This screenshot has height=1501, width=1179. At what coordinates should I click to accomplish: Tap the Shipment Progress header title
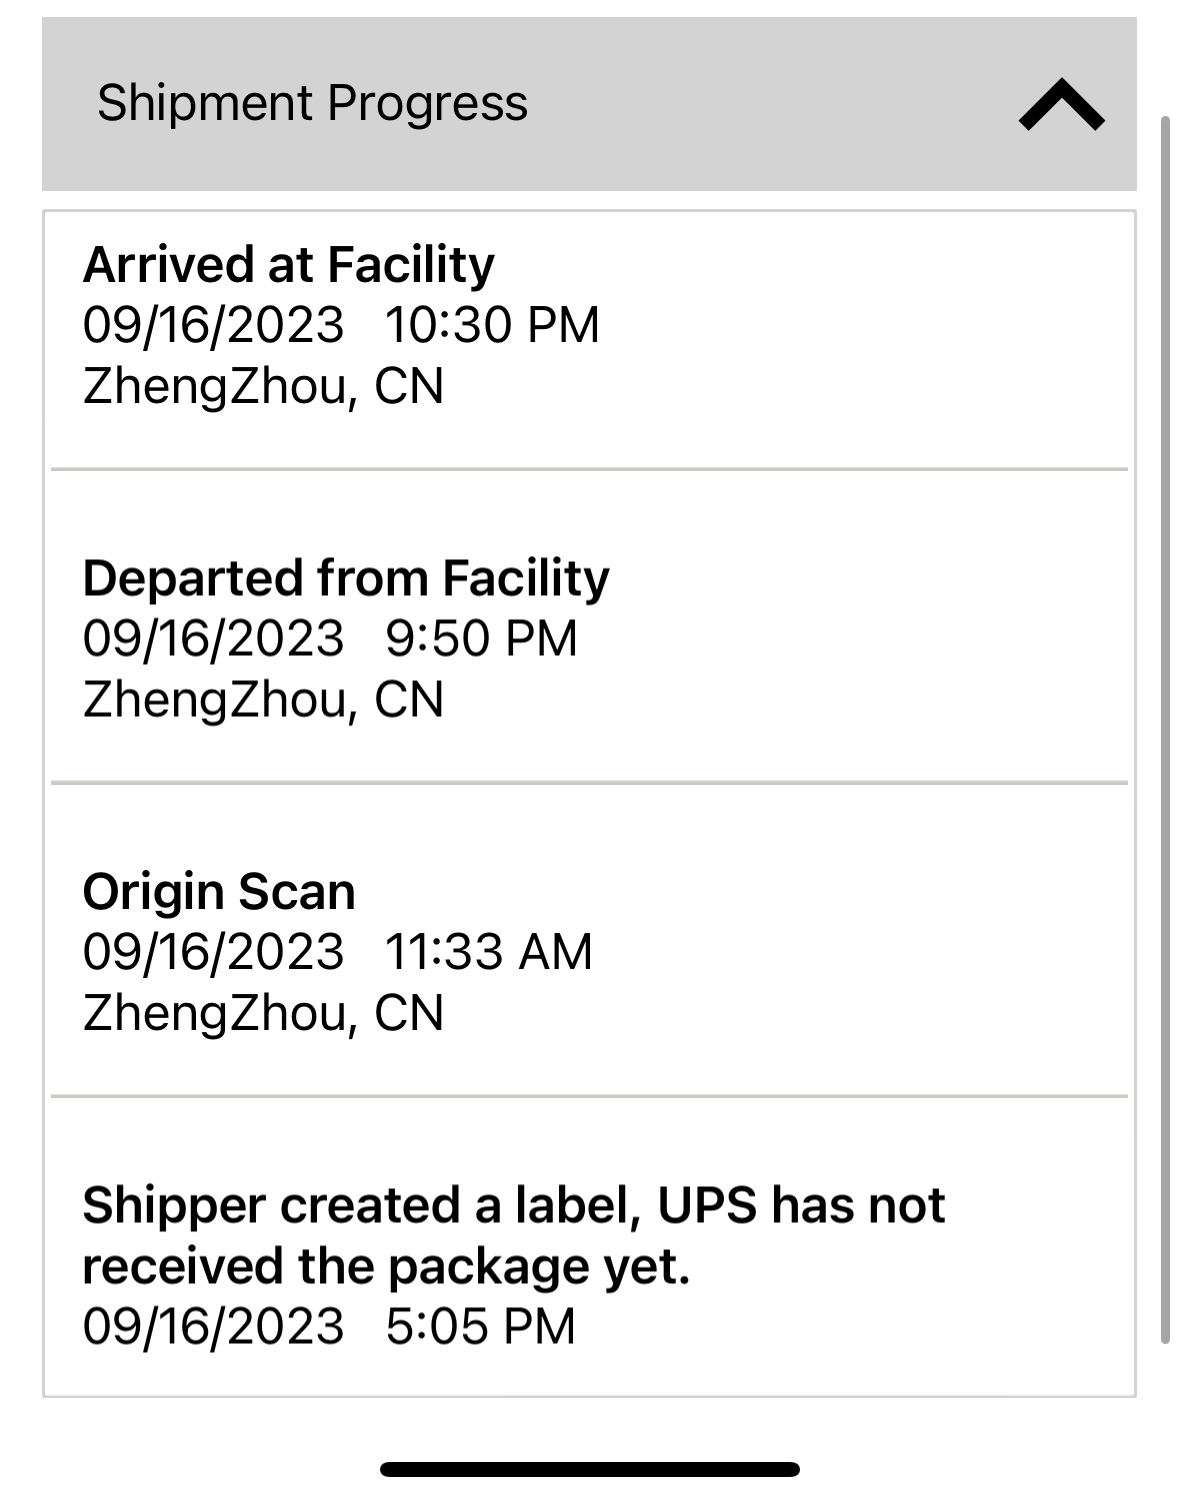[x=312, y=104]
